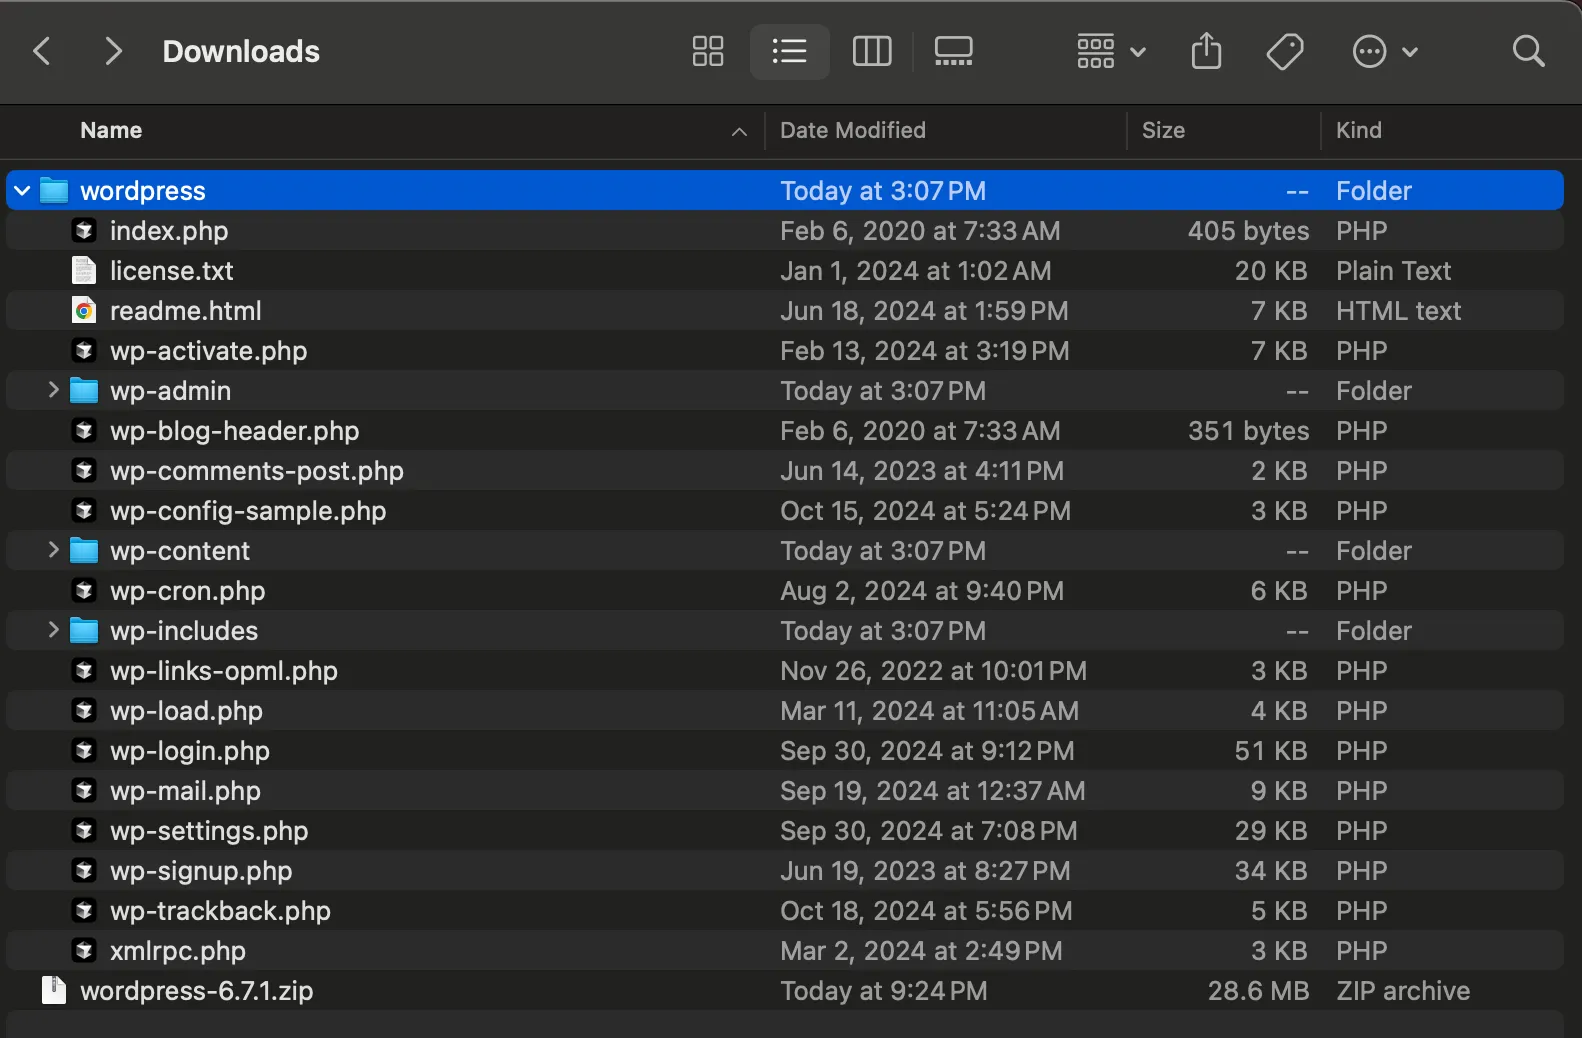Select the file name wordpress-6.7.1.zip
Image resolution: width=1582 pixels, height=1038 pixels.
[x=197, y=991]
